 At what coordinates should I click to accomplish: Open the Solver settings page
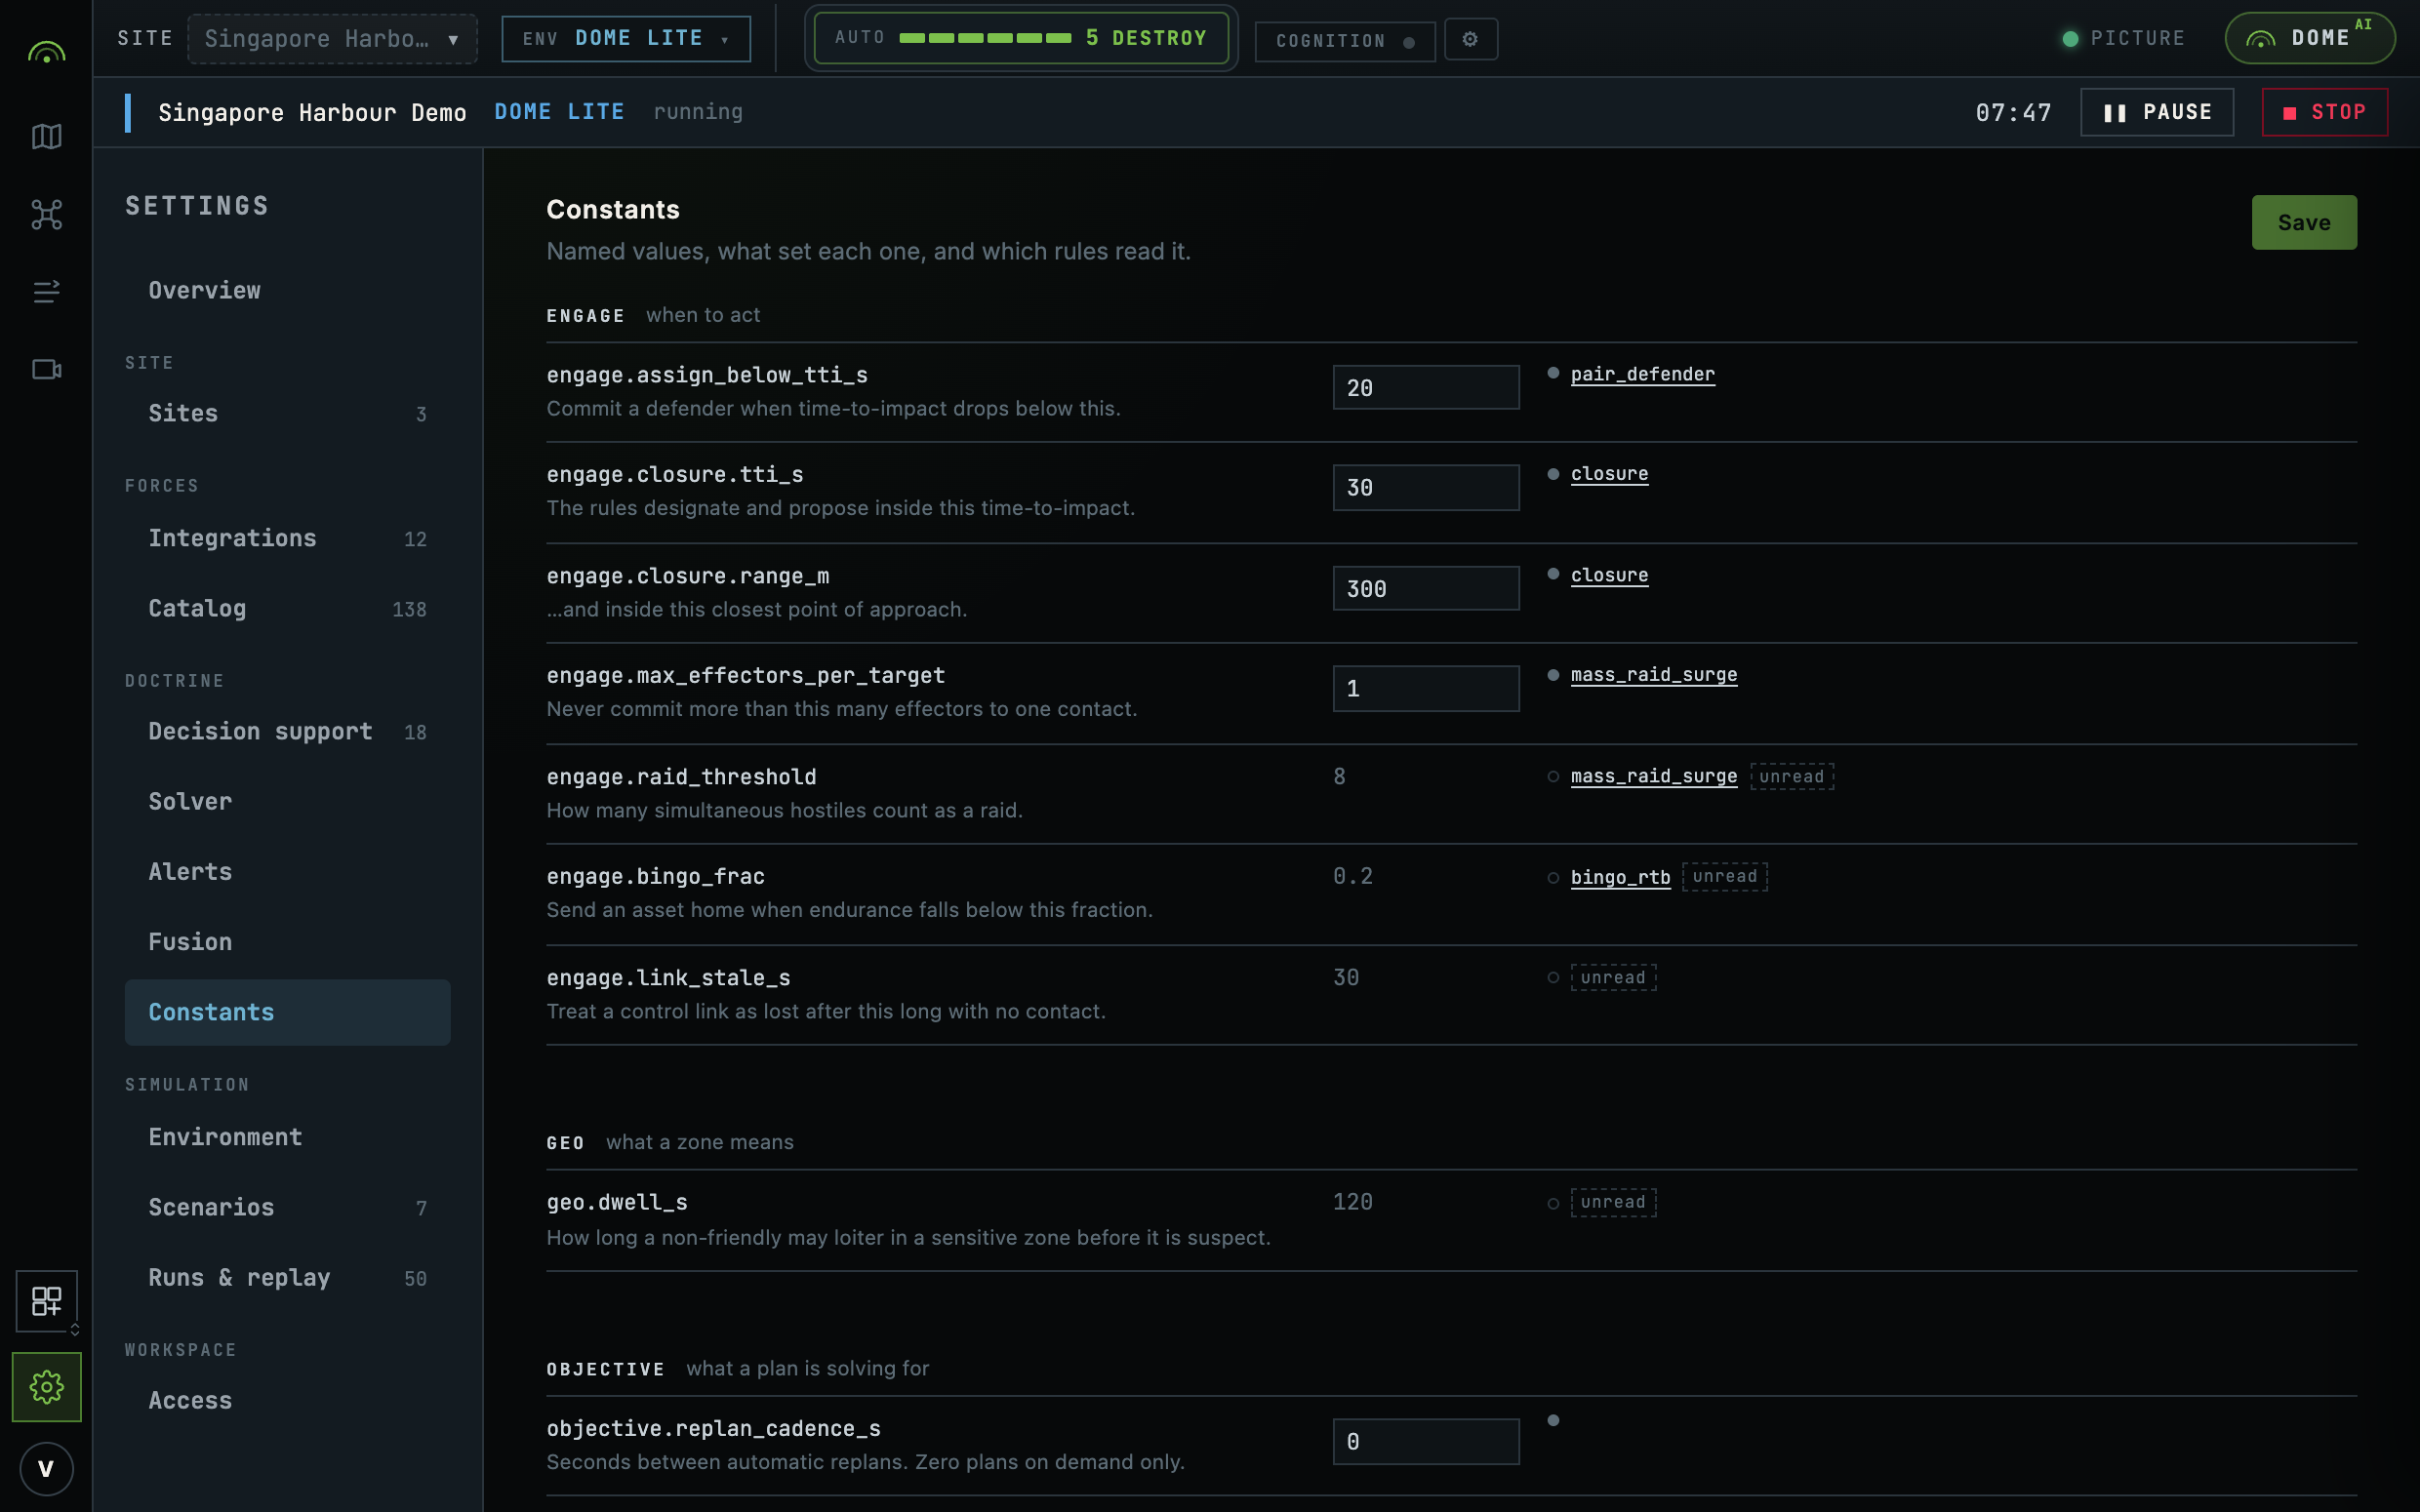(287, 801)
